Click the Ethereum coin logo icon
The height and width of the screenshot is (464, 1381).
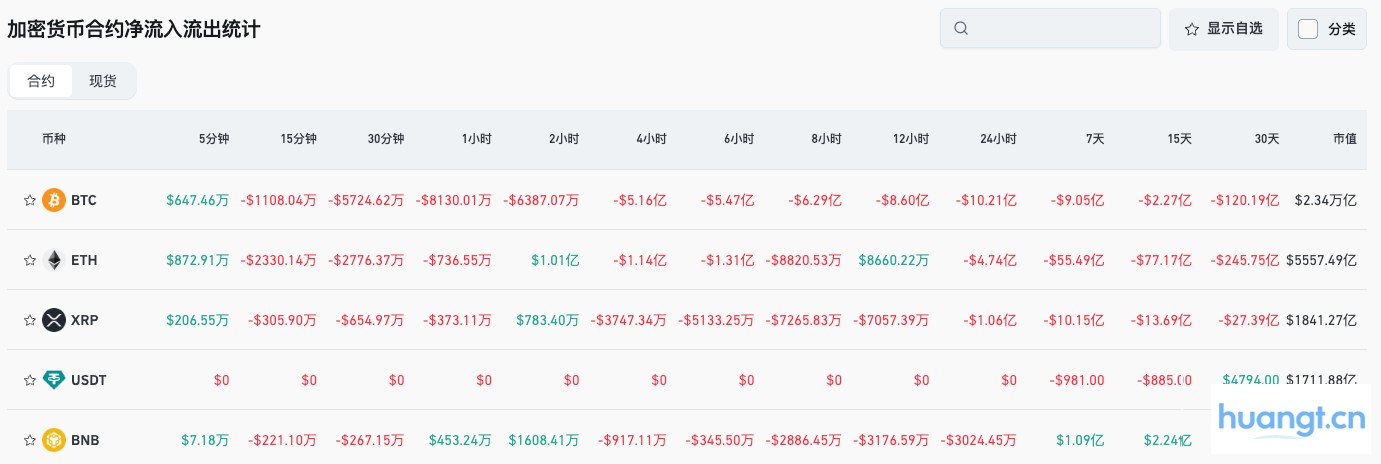pos(54,260)
